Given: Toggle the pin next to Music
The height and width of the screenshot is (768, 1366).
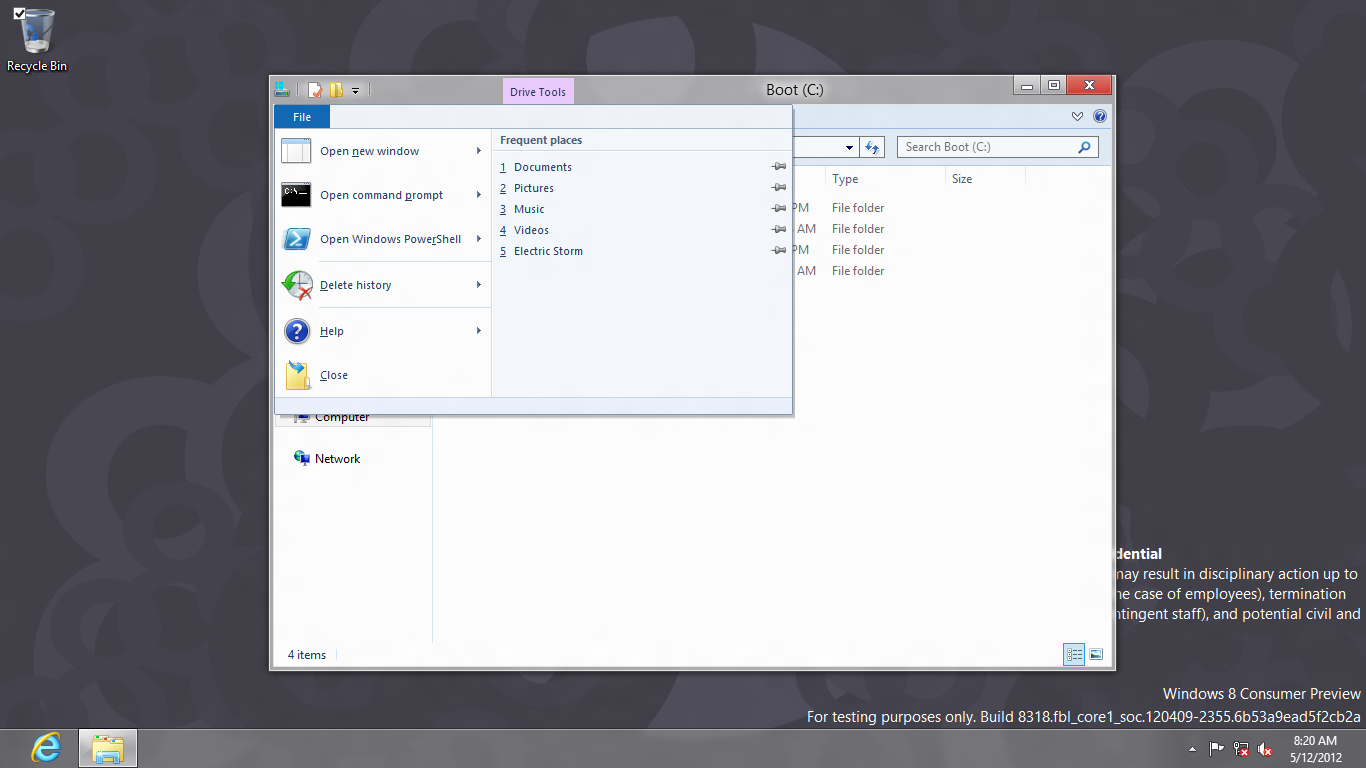Looking at the screenshot, I should click(x=779, y=209).
